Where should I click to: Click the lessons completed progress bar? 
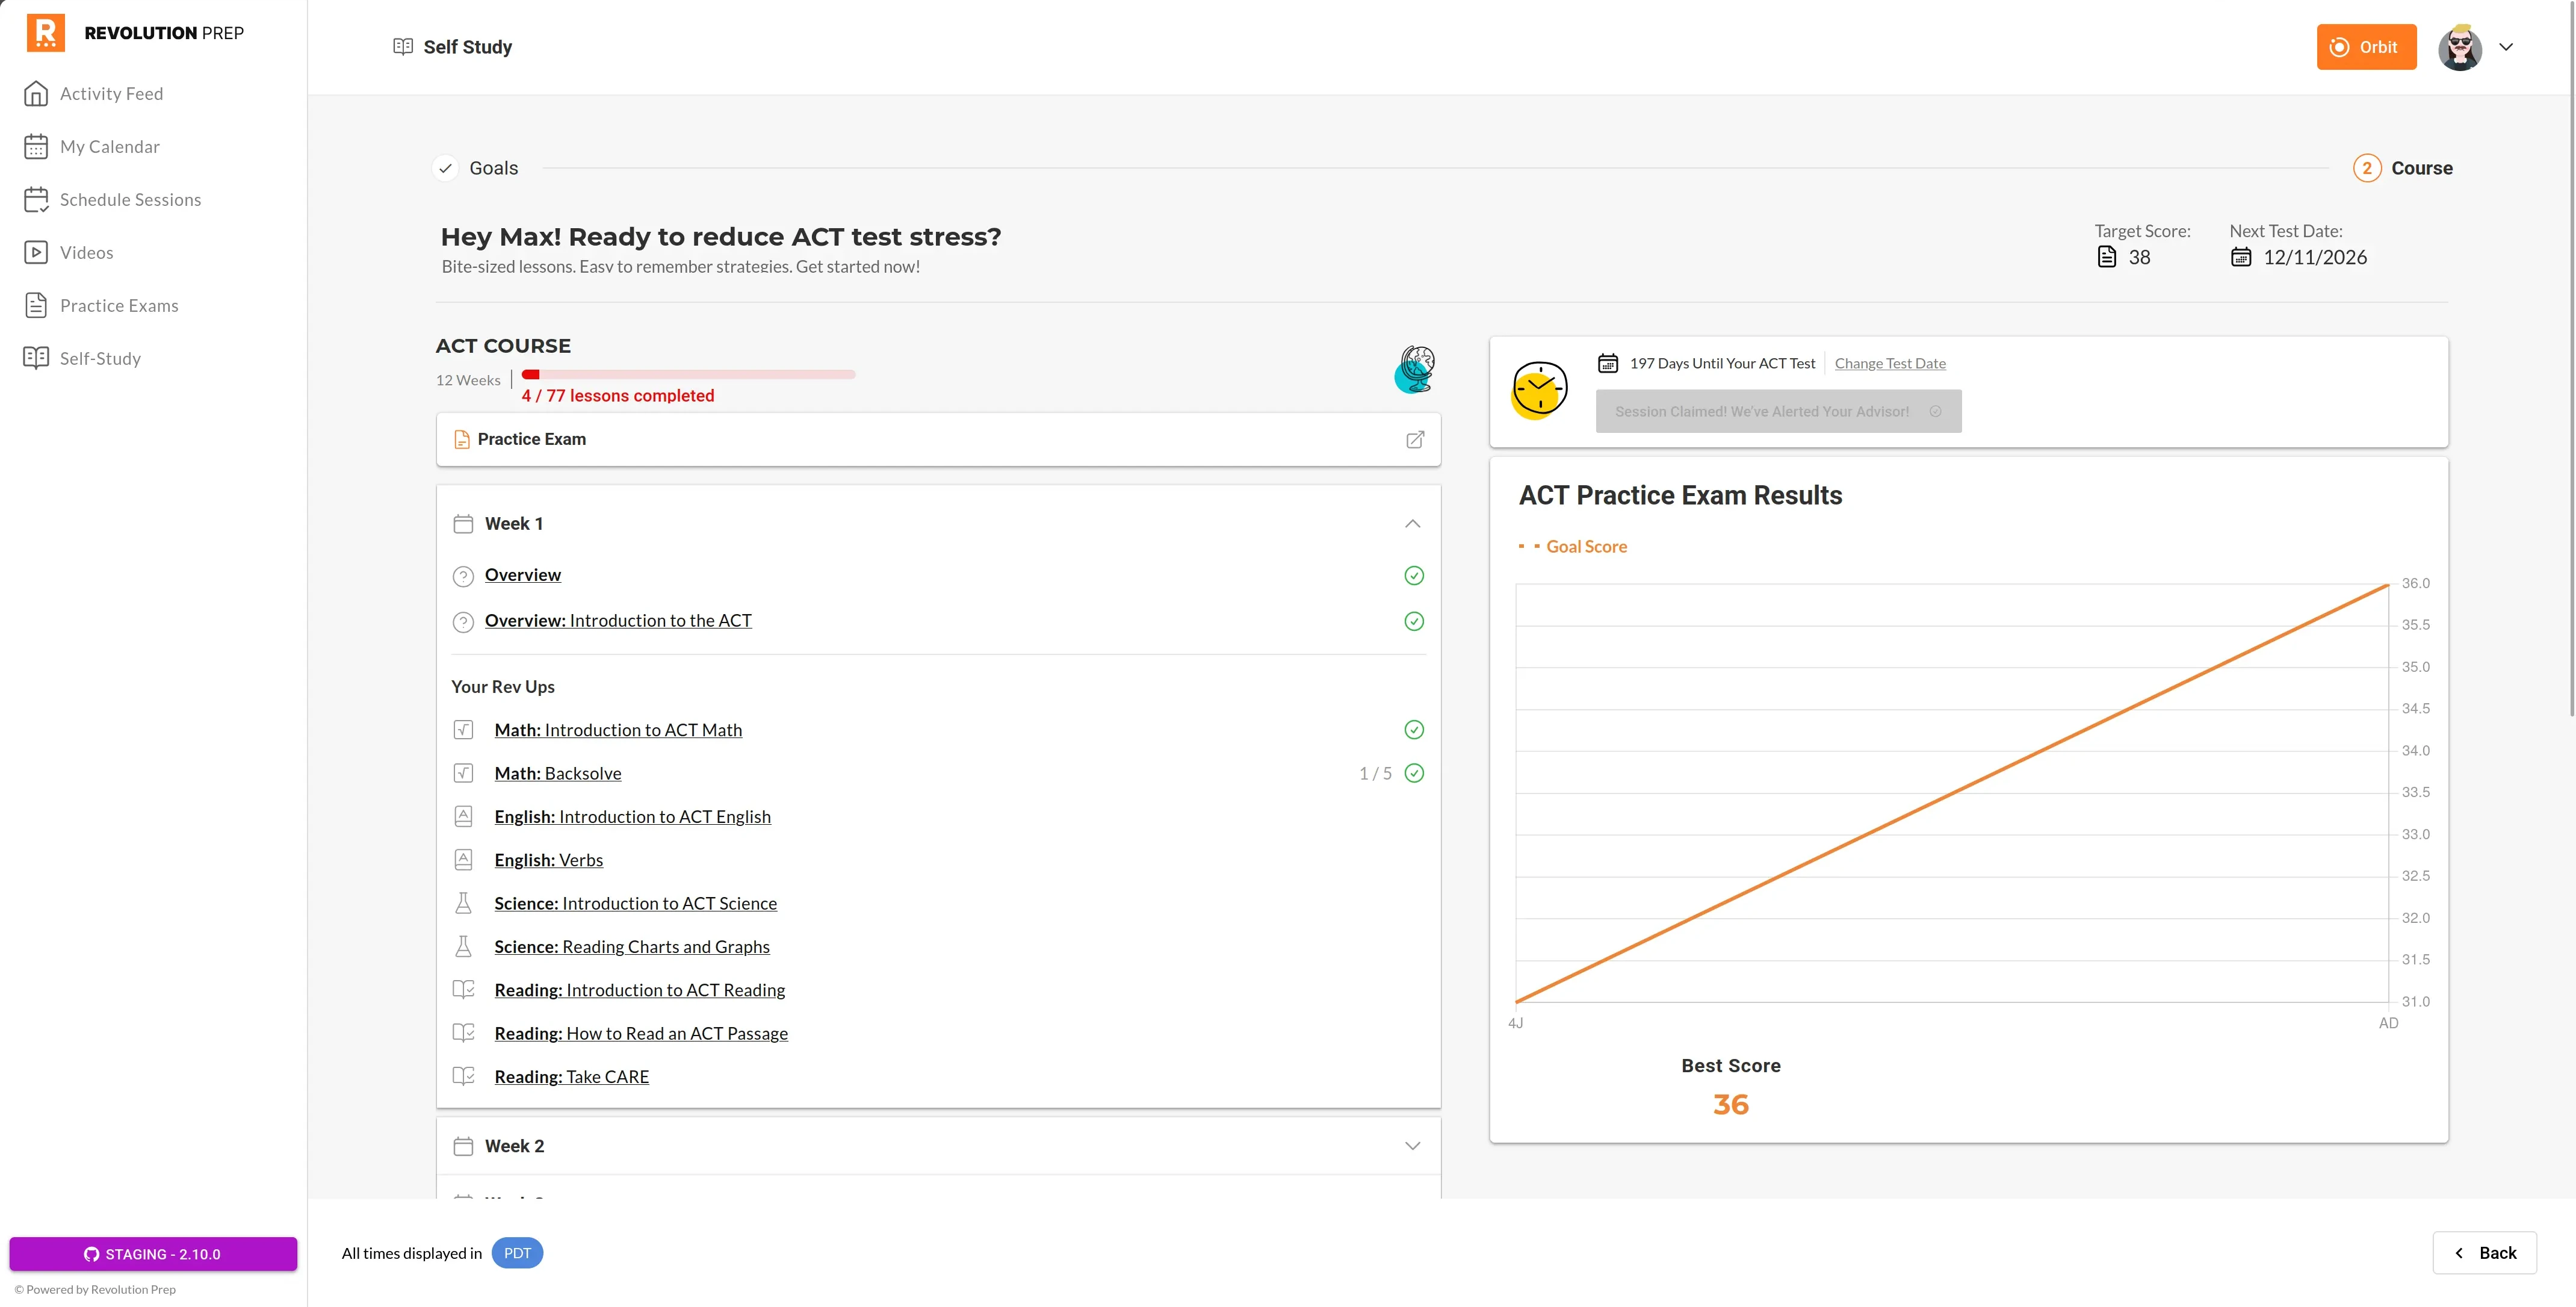pyautogui.click(x=689, y=374)
